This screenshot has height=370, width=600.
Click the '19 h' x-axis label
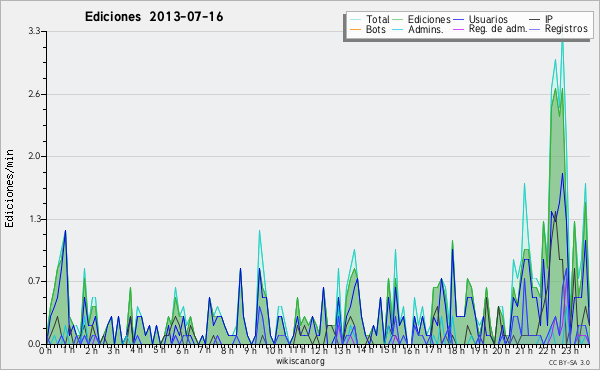[478, 350]
